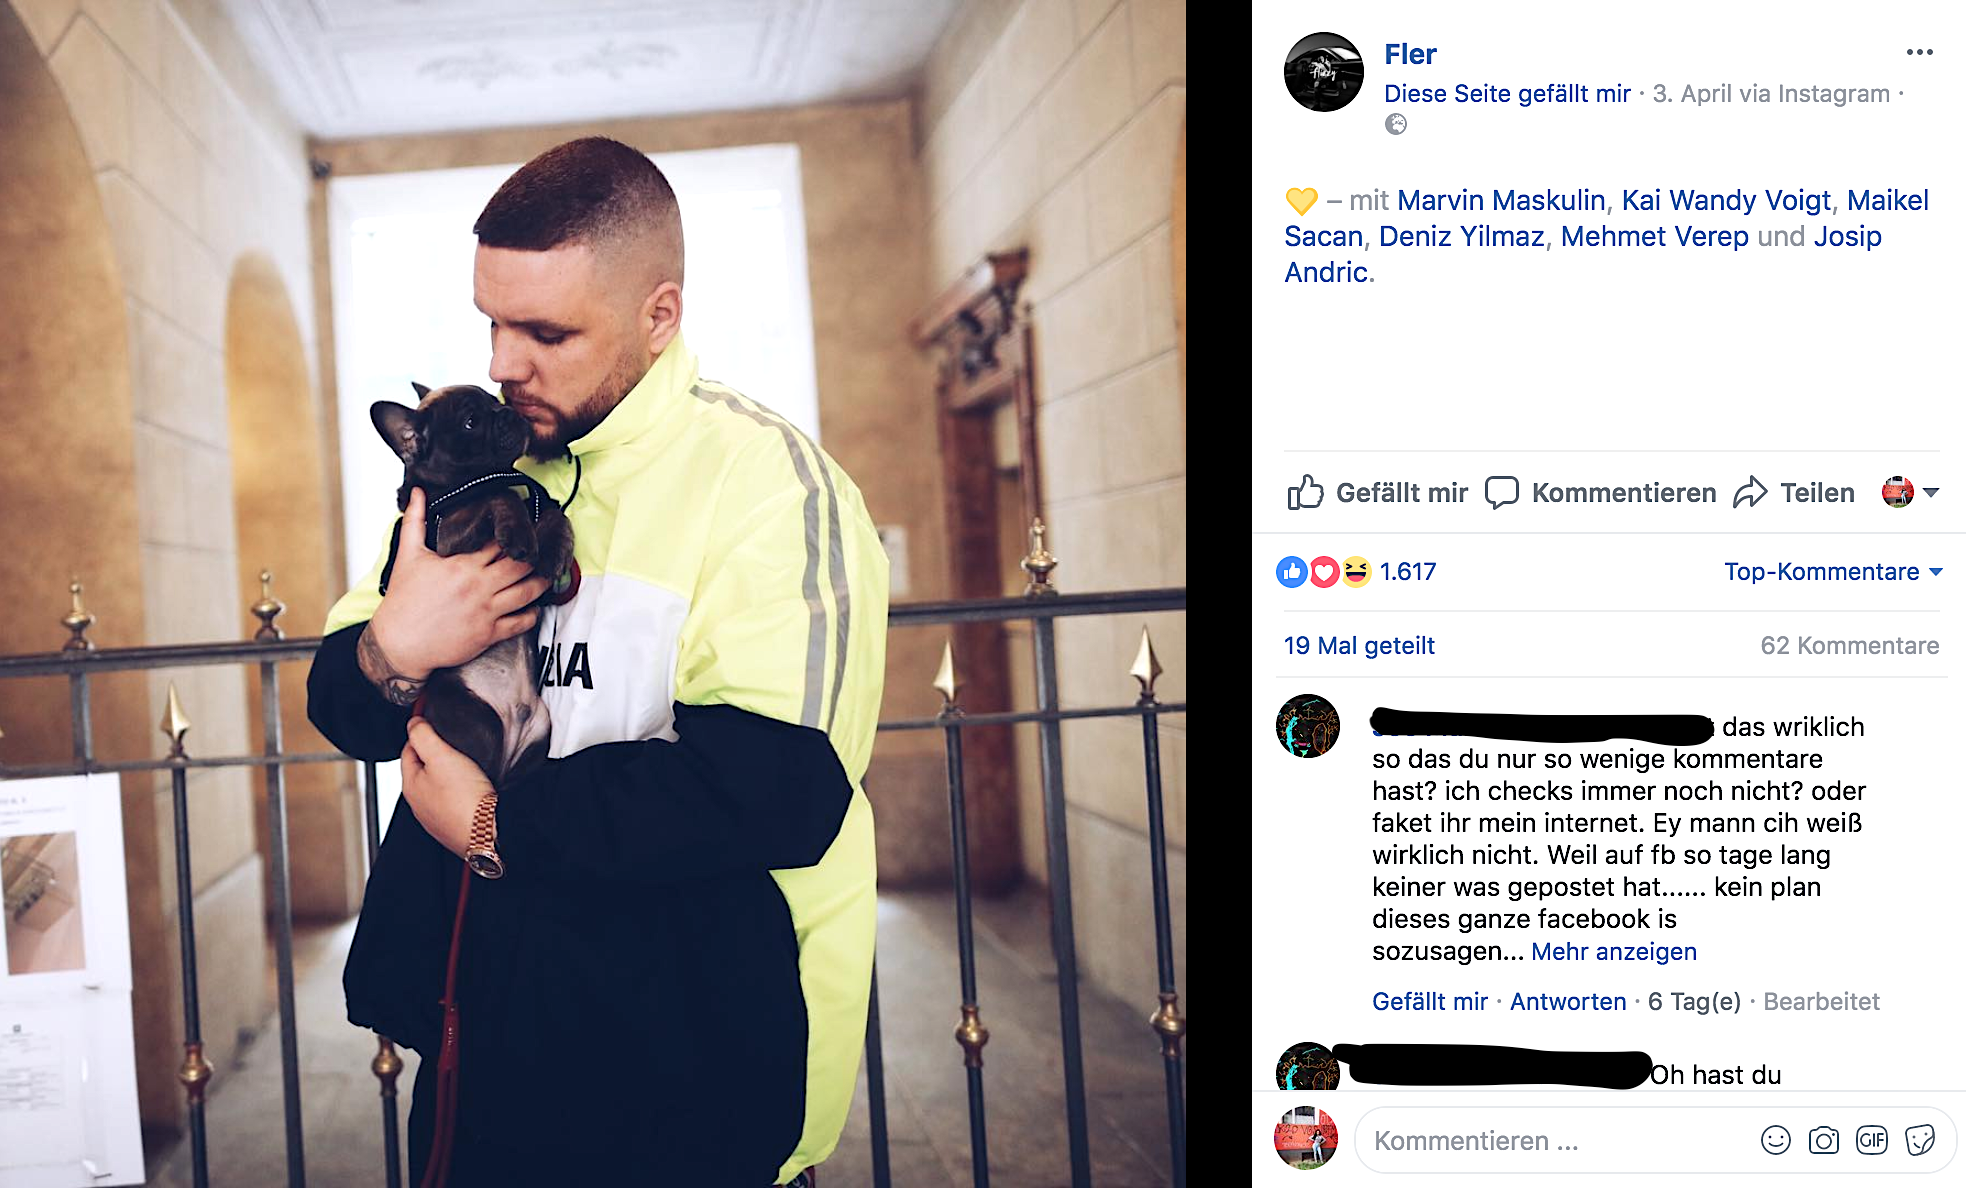Open the GIF picker icon

(x=1872, y=1140)
